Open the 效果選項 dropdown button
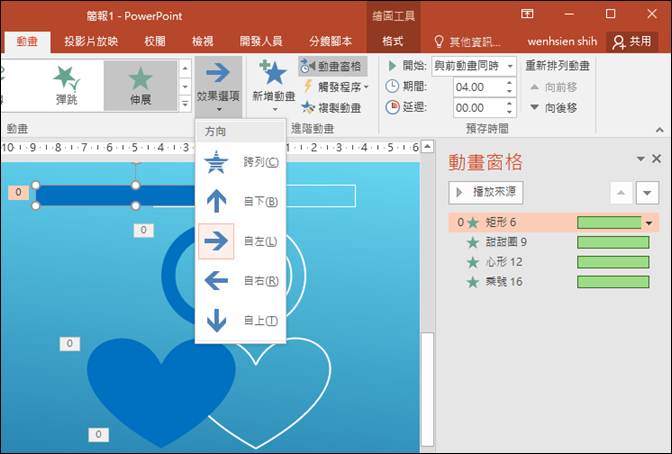The height and width of the screenshot is (454, 672). (218, 87)
